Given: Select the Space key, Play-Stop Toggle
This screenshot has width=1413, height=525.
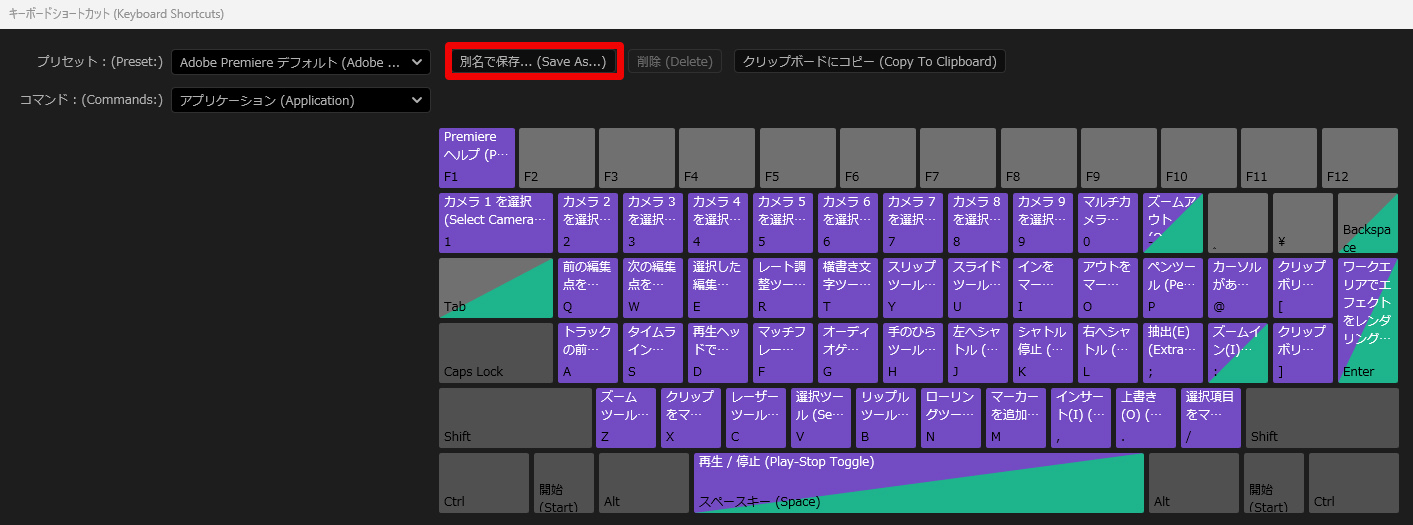Looking at the screenshot, I should [x=919, y=483].
